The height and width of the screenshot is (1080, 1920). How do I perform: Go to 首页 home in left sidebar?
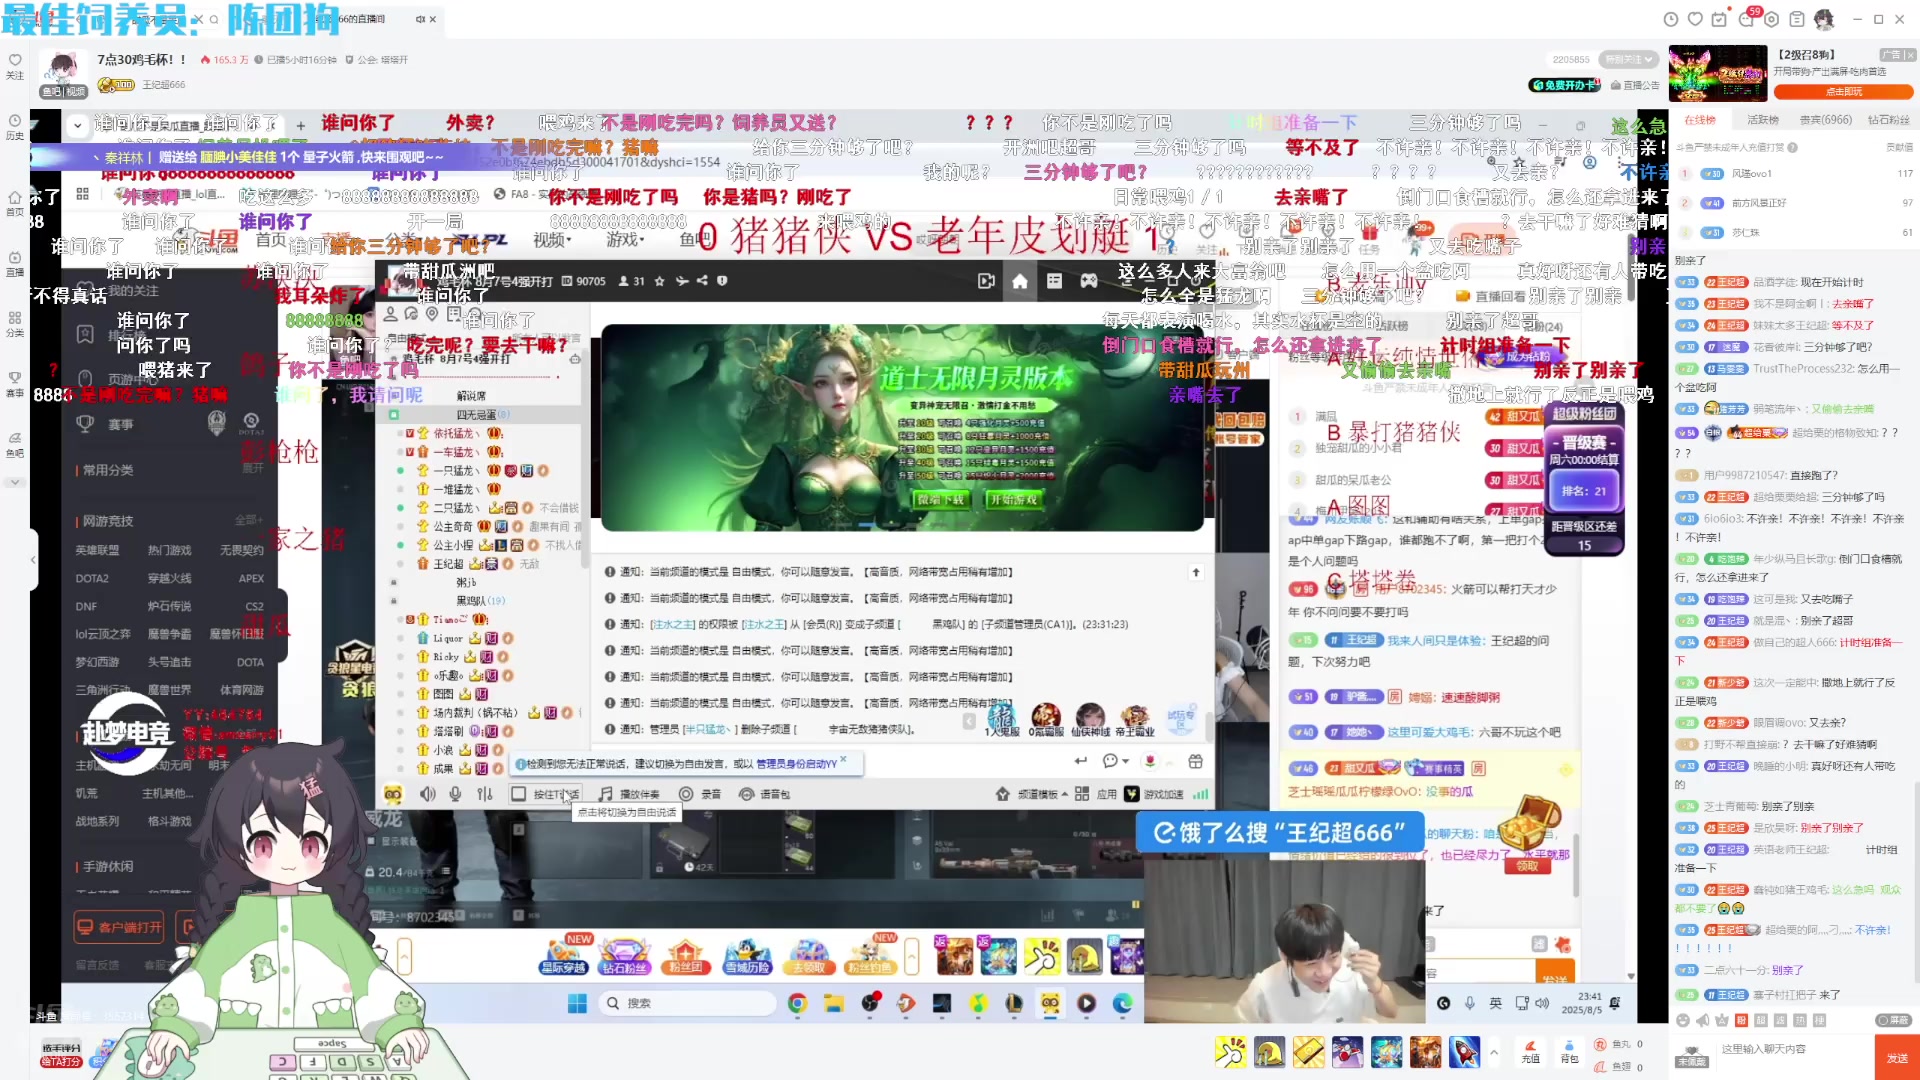click(15, 203)
